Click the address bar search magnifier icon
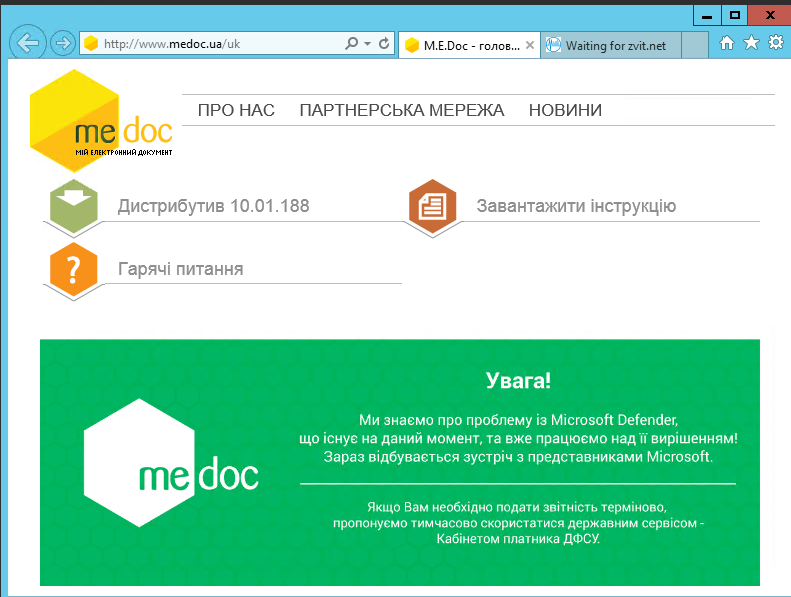The image size is (791, 597). pyautogui.click(x=352, y=43)
